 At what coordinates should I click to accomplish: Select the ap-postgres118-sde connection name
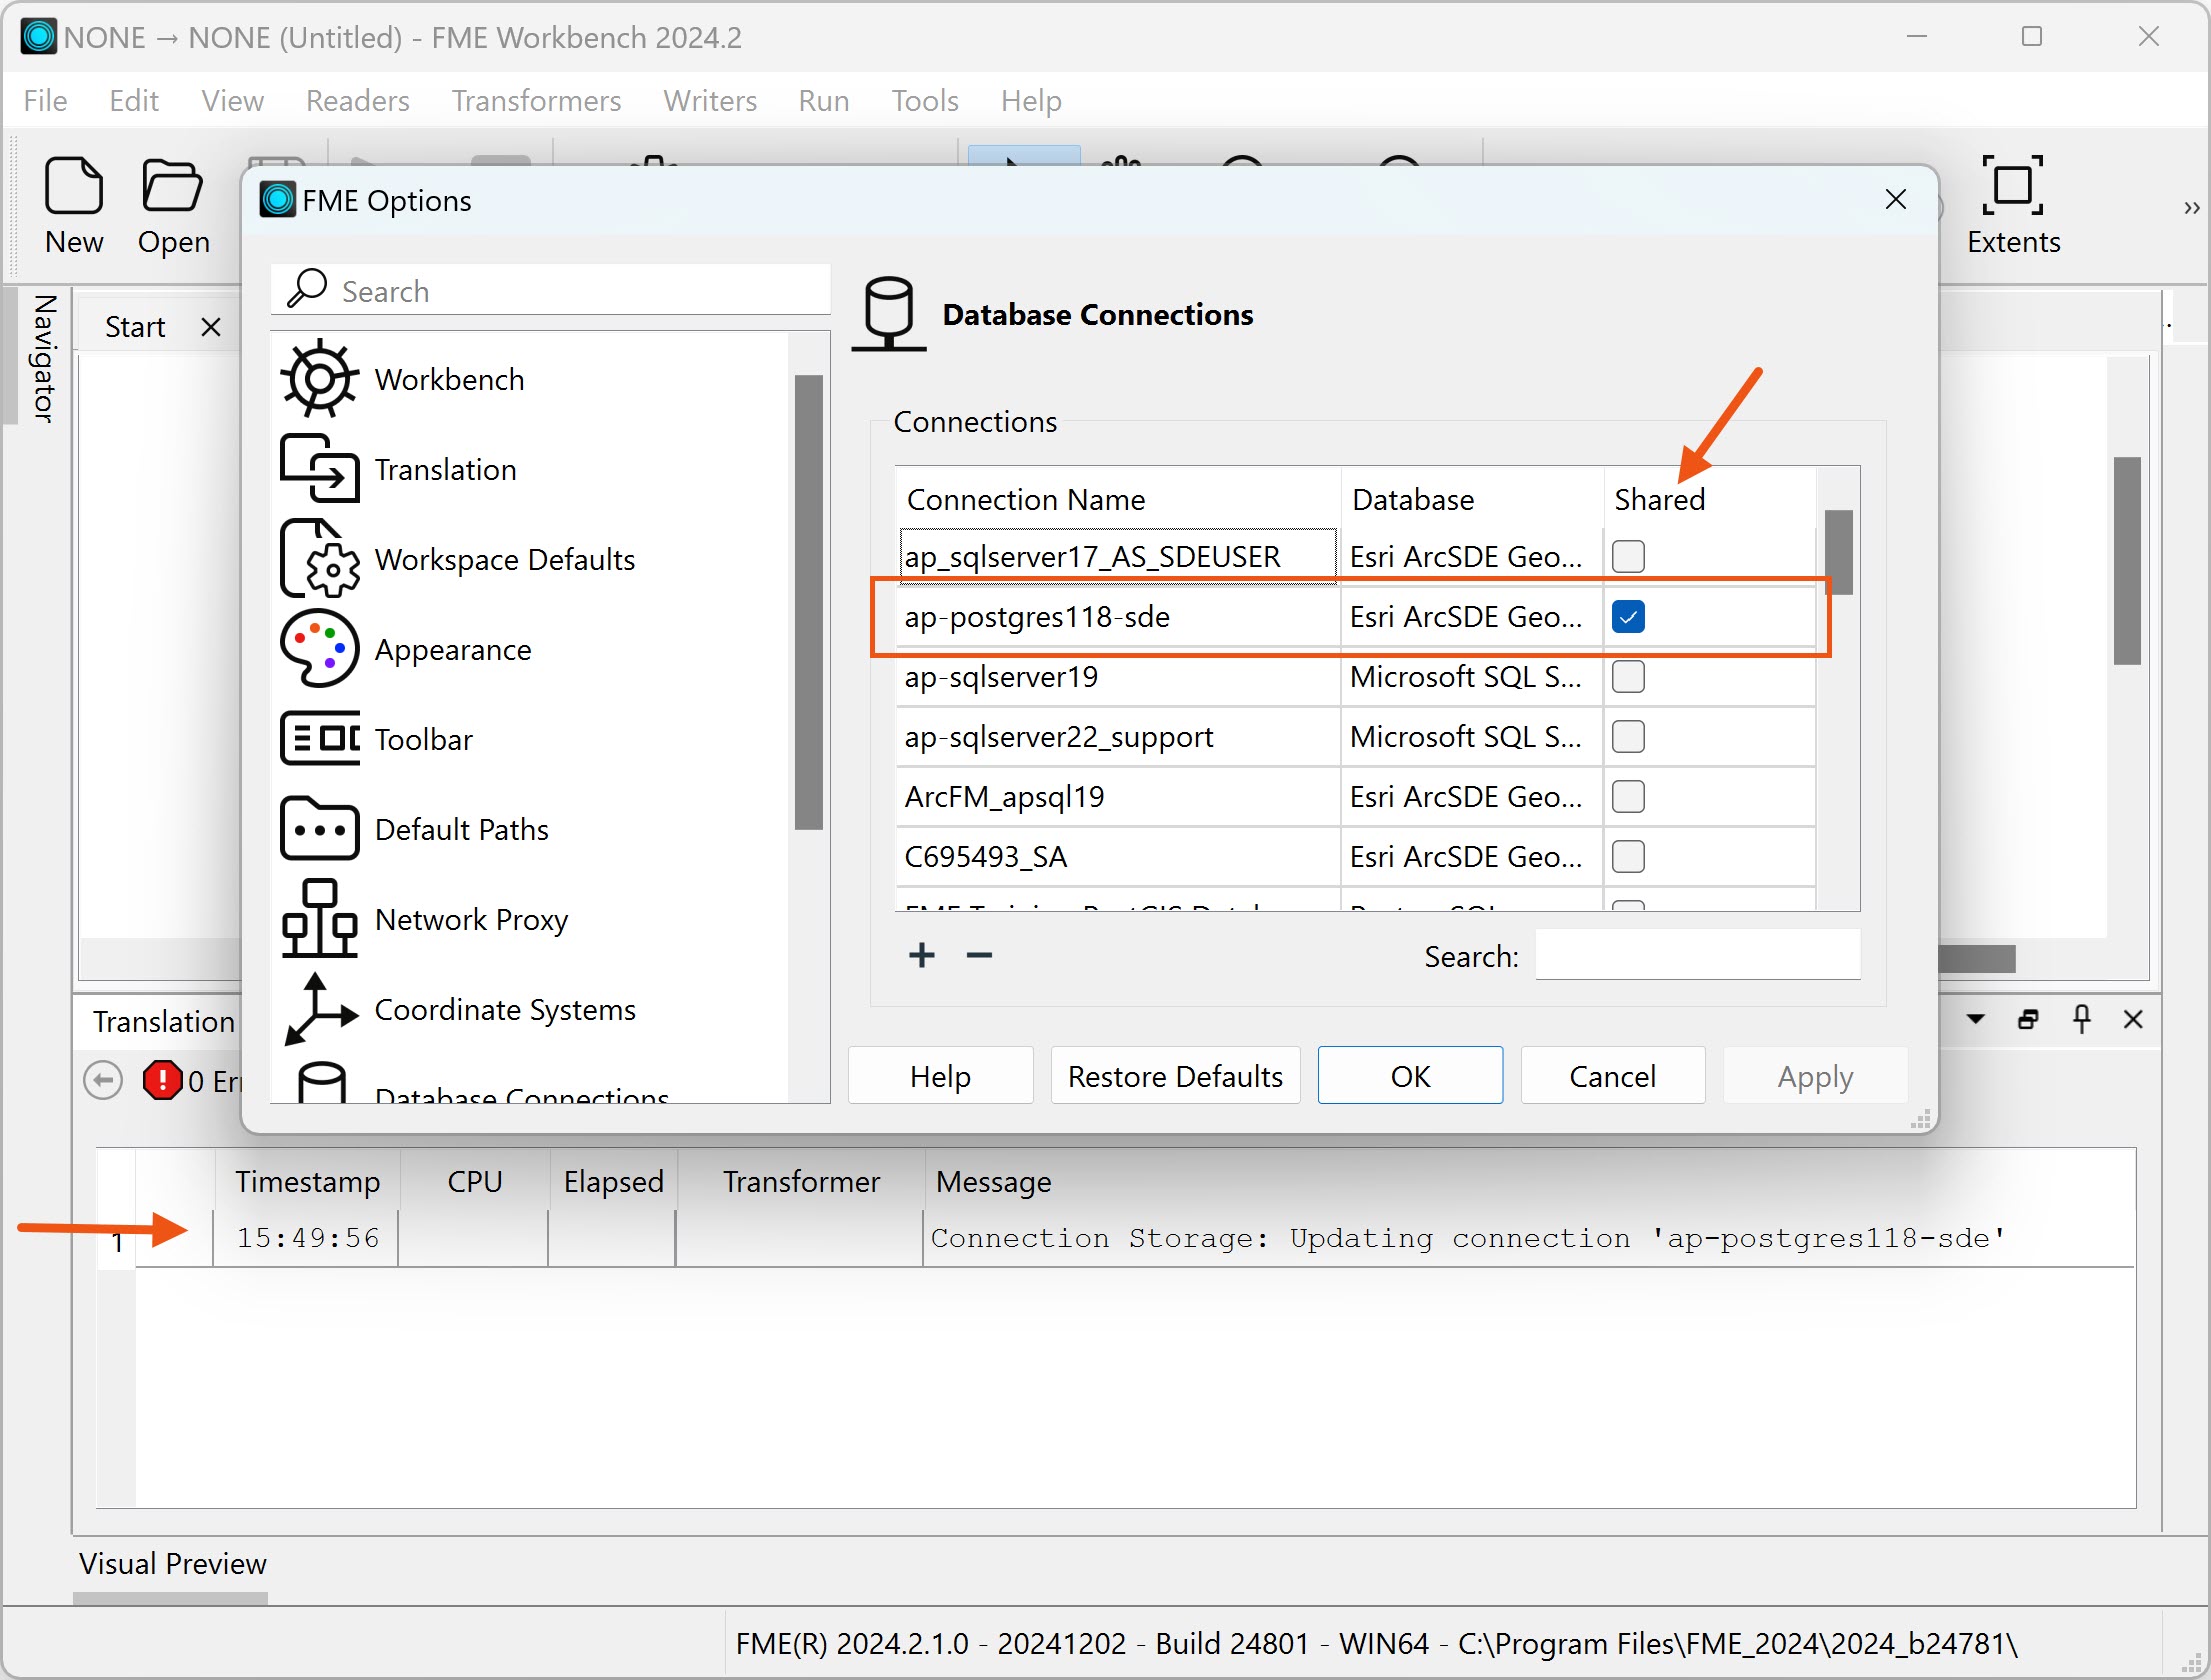(x=1037, y=617)
